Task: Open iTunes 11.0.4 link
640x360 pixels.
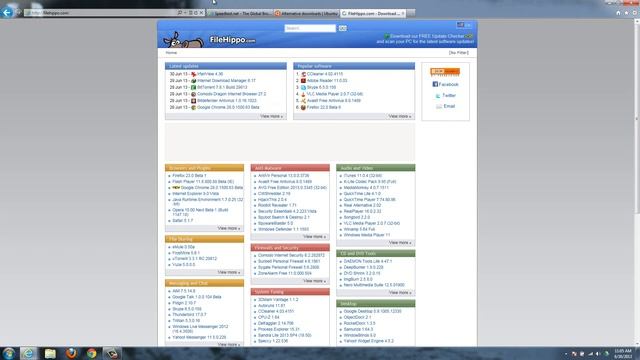Action: click(363, 176)
